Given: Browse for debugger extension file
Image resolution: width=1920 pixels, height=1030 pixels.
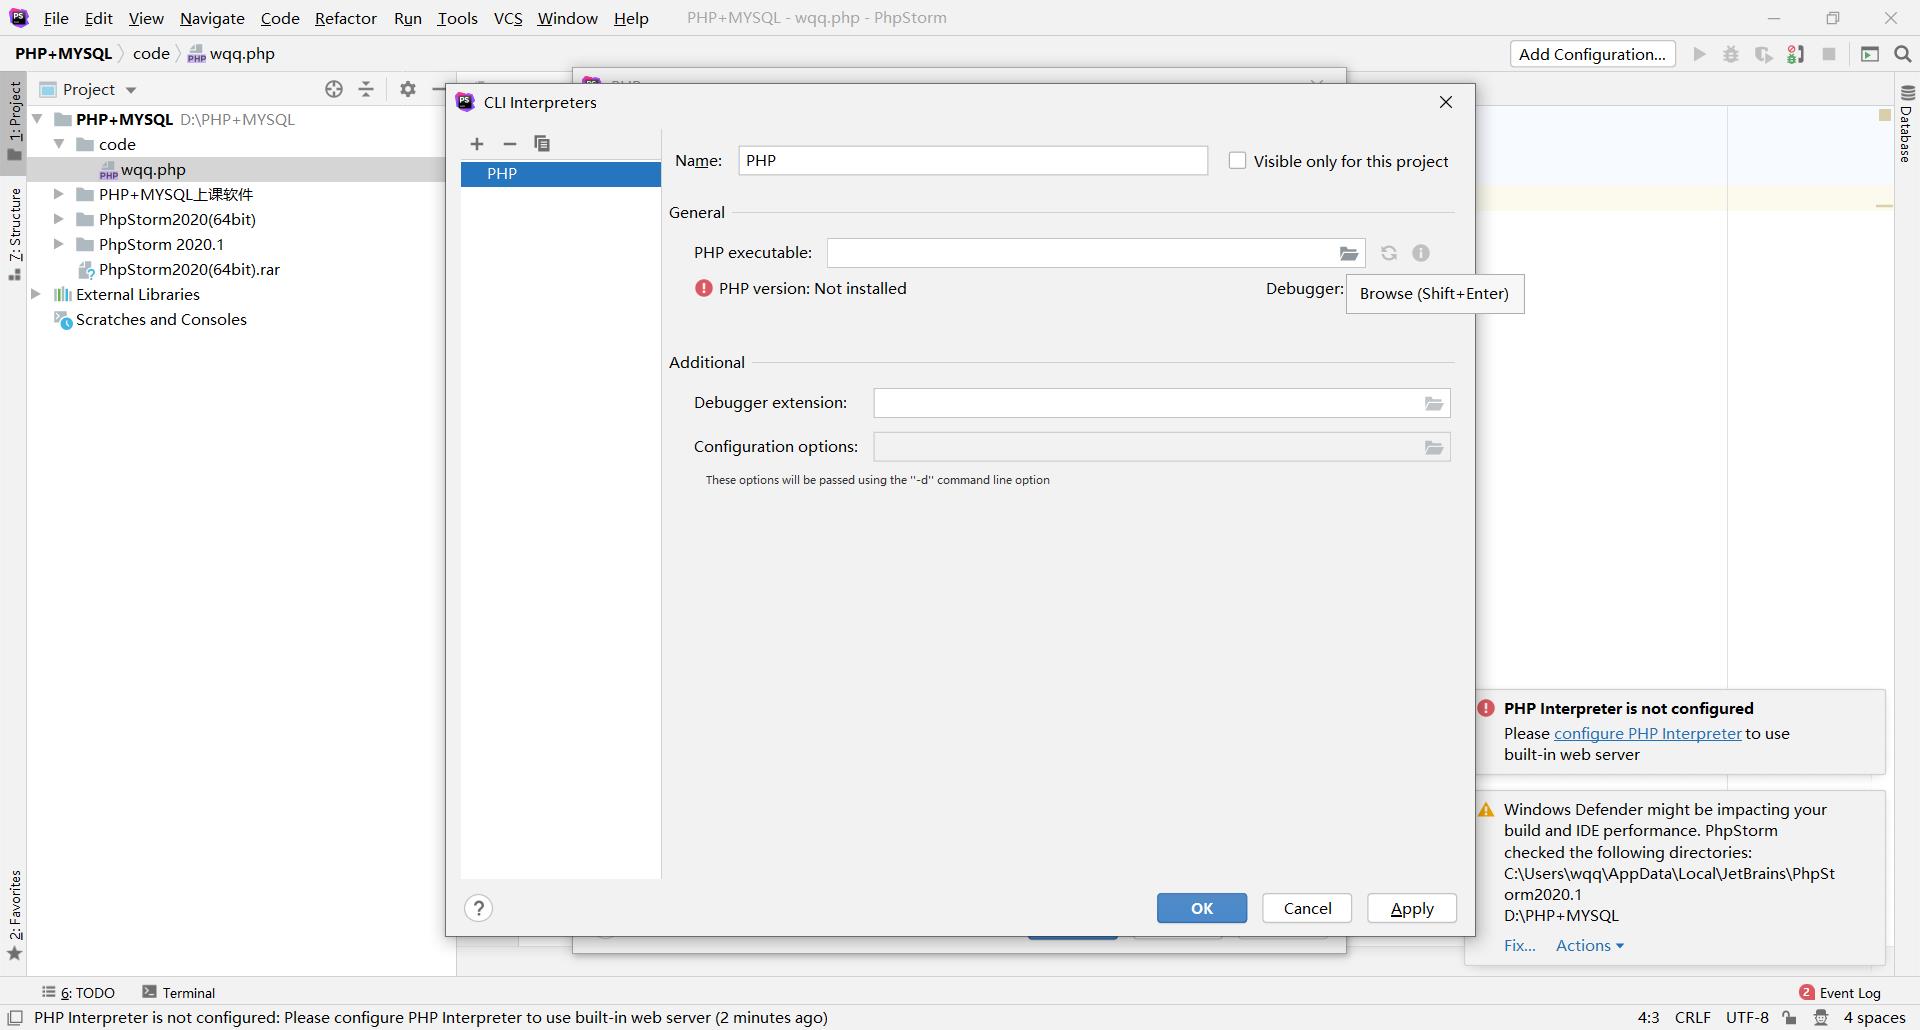Looking at the screenshot, I should (1434, 404).
